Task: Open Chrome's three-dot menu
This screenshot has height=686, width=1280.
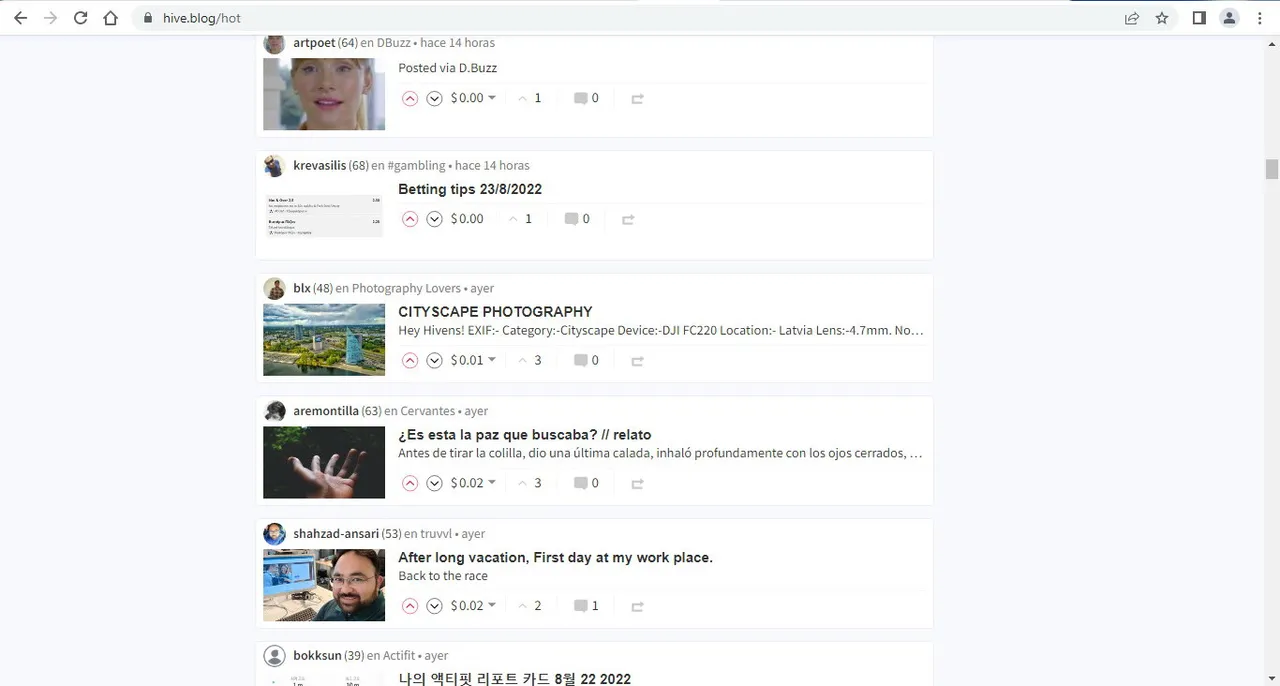Action: (1260, 18)
